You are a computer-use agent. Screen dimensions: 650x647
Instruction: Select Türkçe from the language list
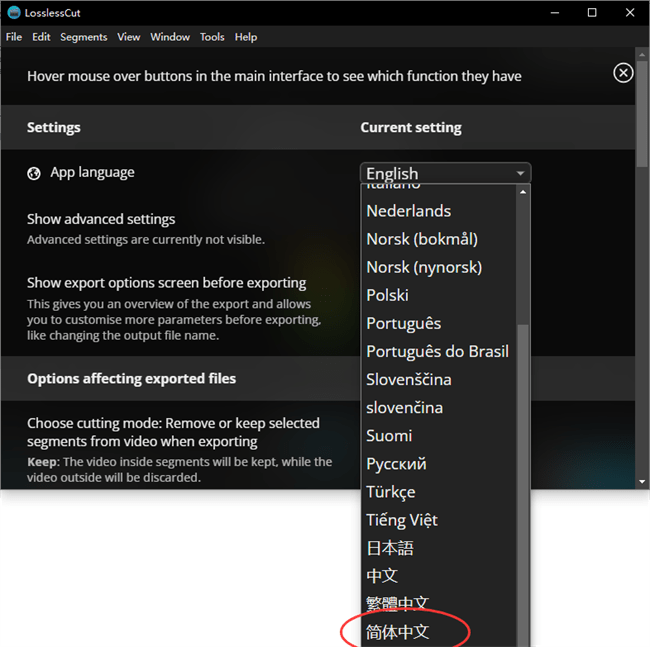(390, 492)
